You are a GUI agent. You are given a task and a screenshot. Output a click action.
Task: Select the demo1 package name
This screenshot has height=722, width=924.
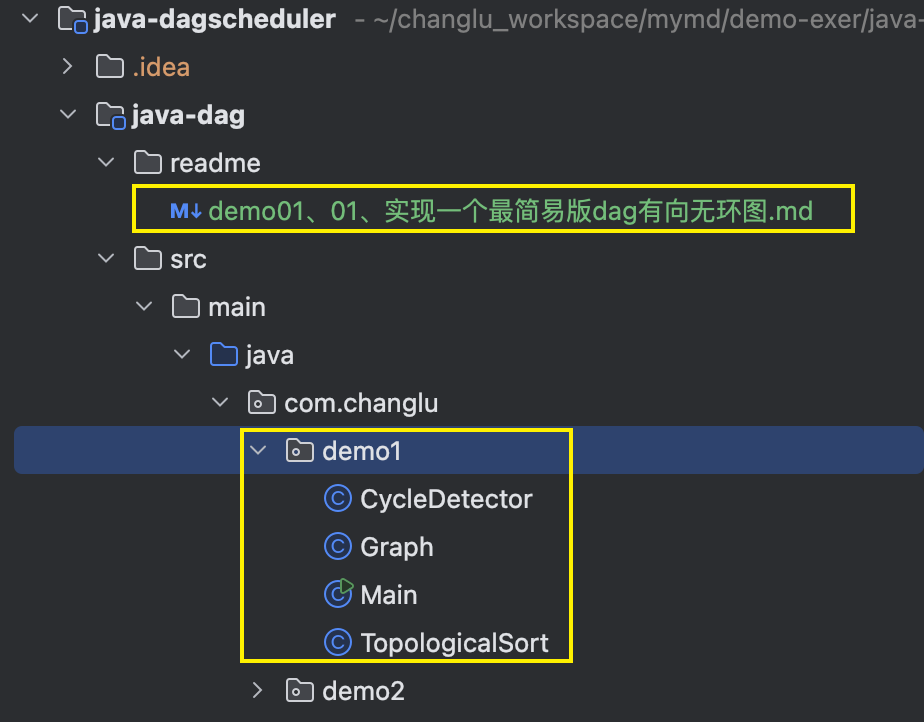pyautogui.click(x=362, y=451)
